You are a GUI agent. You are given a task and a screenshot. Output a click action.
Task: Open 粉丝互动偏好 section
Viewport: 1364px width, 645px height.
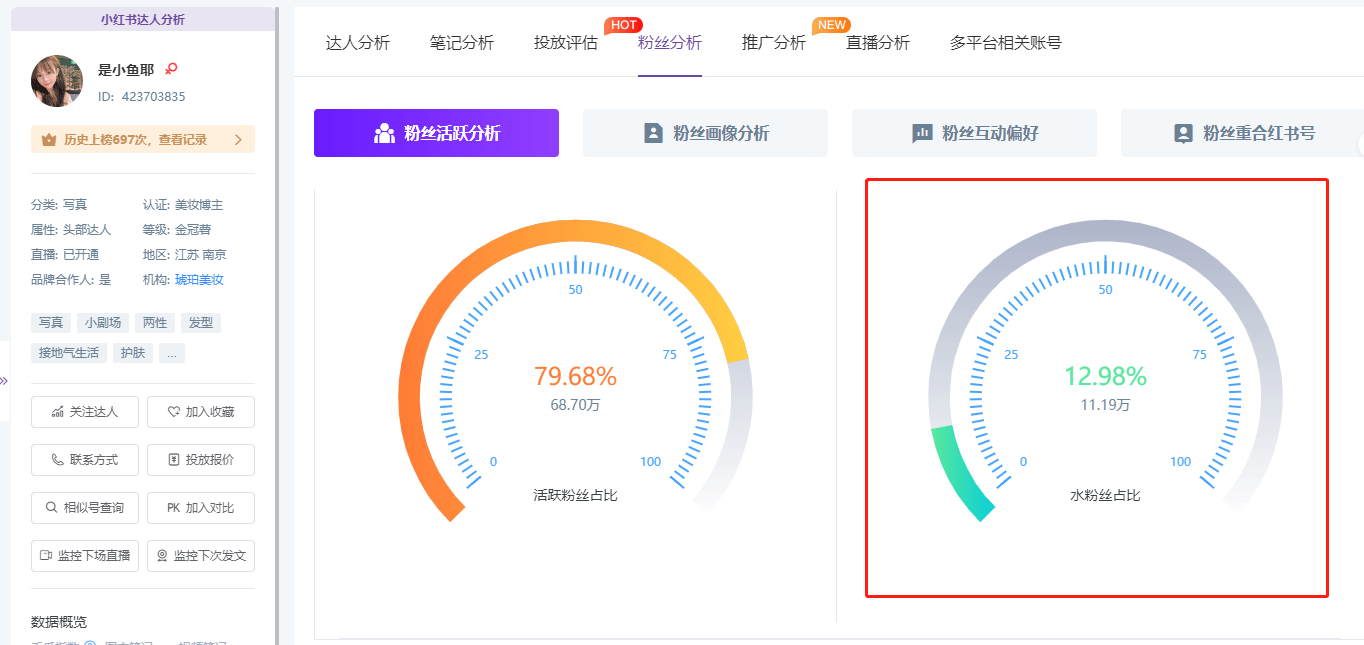coord(974,133)
